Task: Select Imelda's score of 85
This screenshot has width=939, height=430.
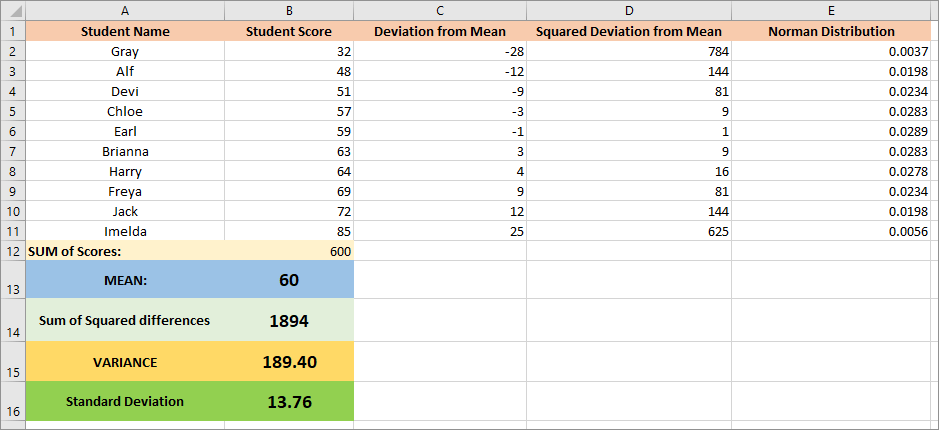Action: 289,231
